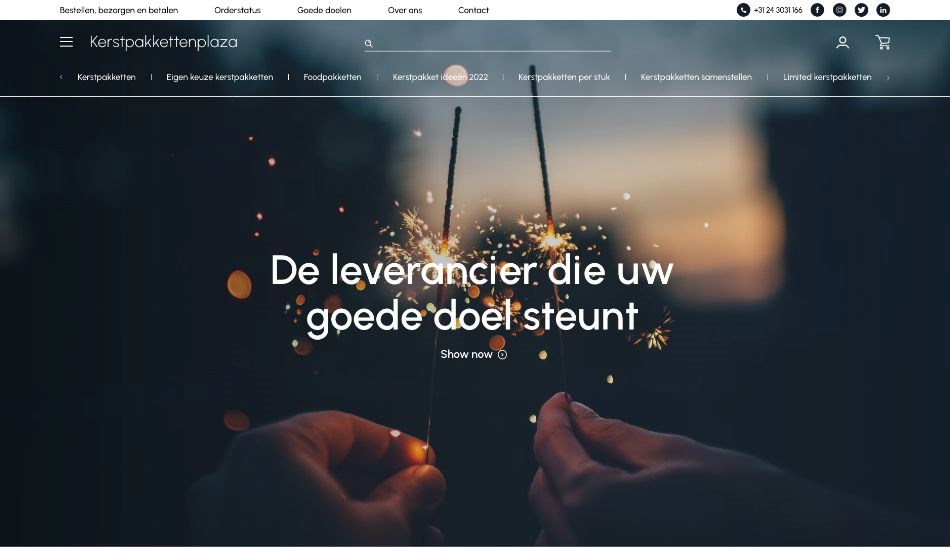Click the user account icon
Image resolution: width=950 pixels, height=547 pixels.
[842, 42]
